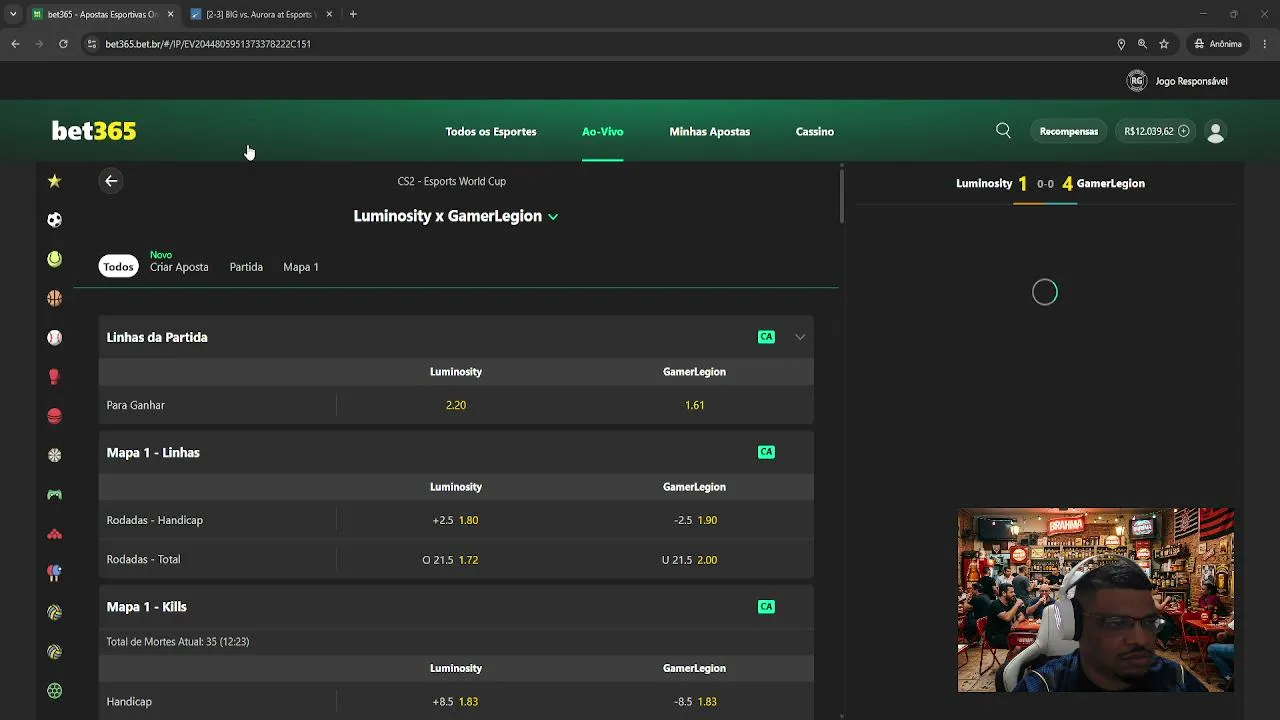Close the BIG vs. Aurora browser tab
Screen dimensions: 1280x720
tap(329, 14)
